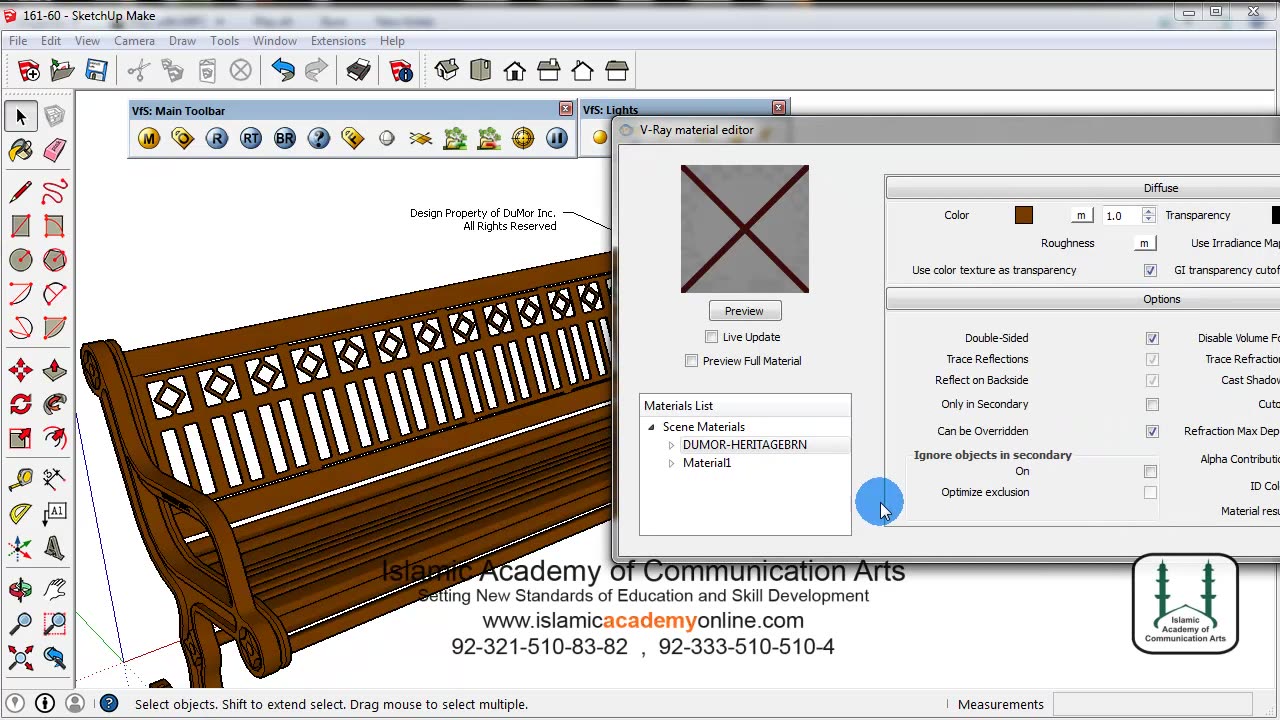
Task: Select the Orbit tool
Action: click(x=21, y=590)
